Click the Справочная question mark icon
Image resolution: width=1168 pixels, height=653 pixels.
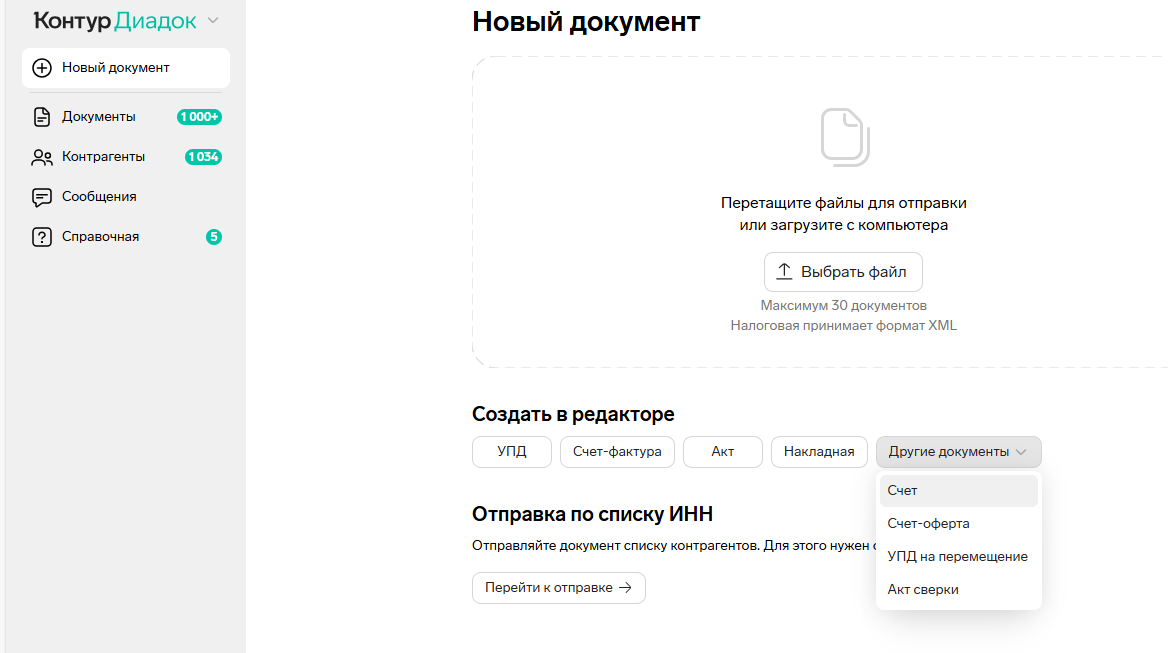(x=42, y=237)
